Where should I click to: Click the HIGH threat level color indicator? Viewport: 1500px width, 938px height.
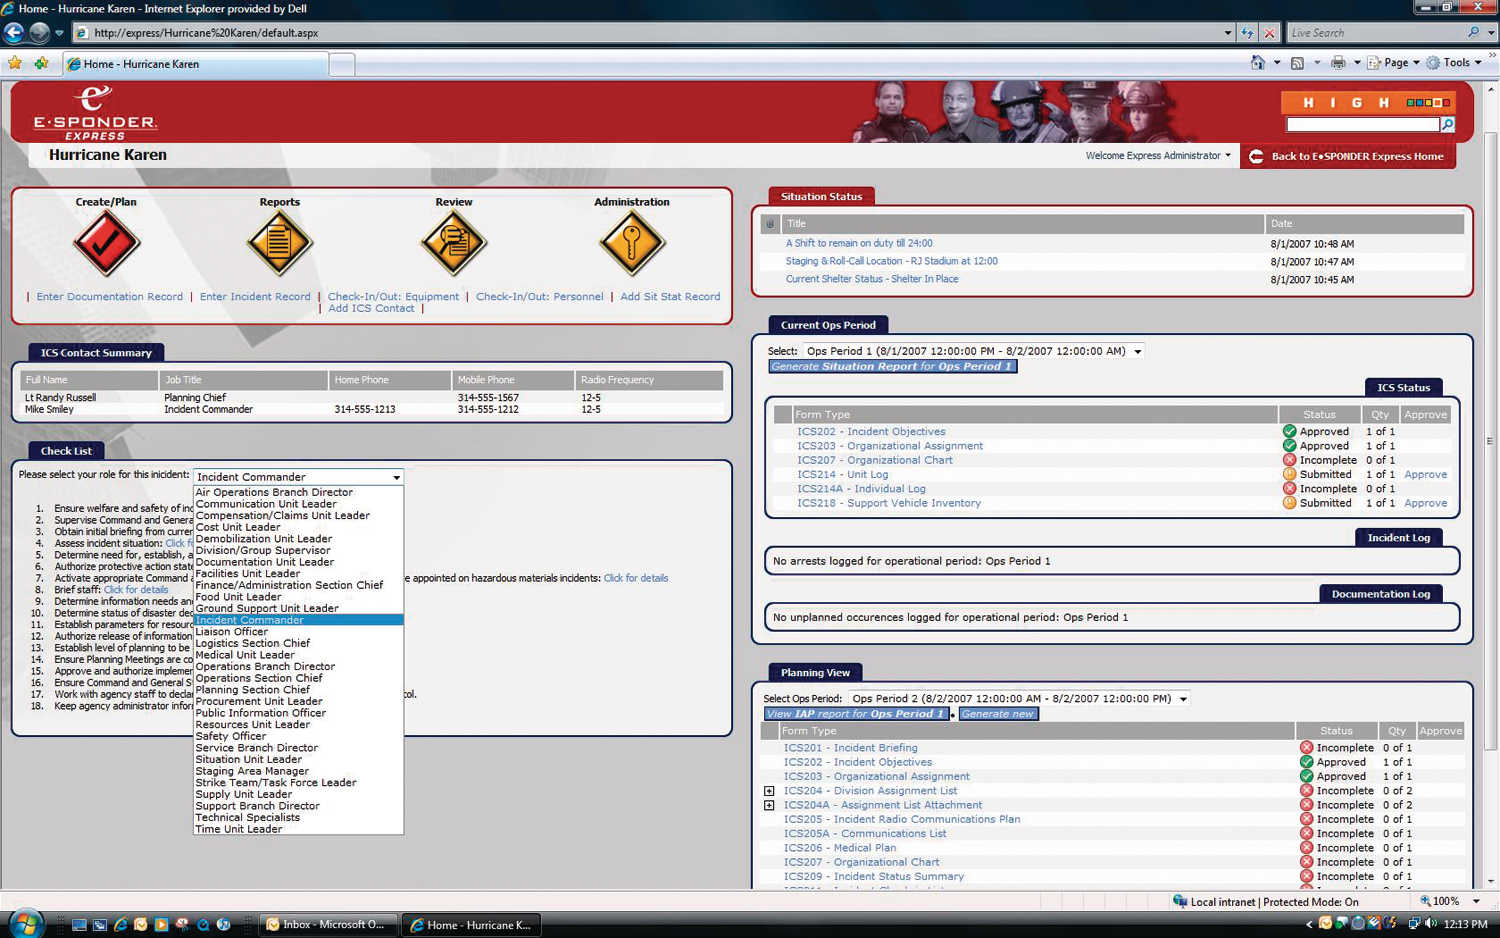1427,103
